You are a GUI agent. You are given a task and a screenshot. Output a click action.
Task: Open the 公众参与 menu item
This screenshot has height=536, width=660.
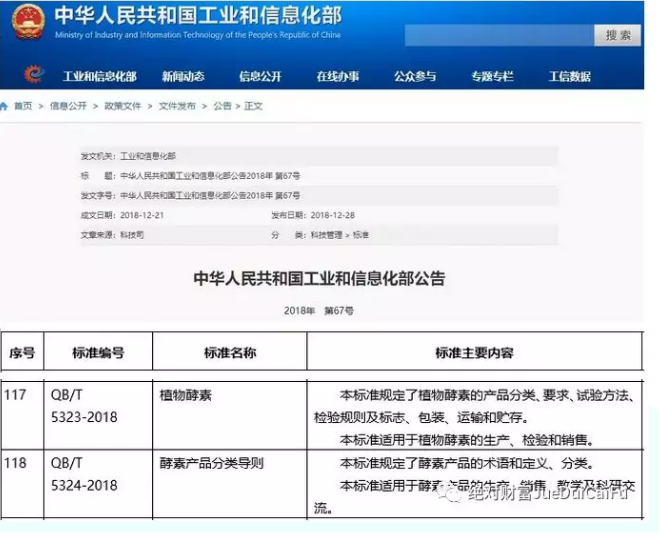(415, 76)
